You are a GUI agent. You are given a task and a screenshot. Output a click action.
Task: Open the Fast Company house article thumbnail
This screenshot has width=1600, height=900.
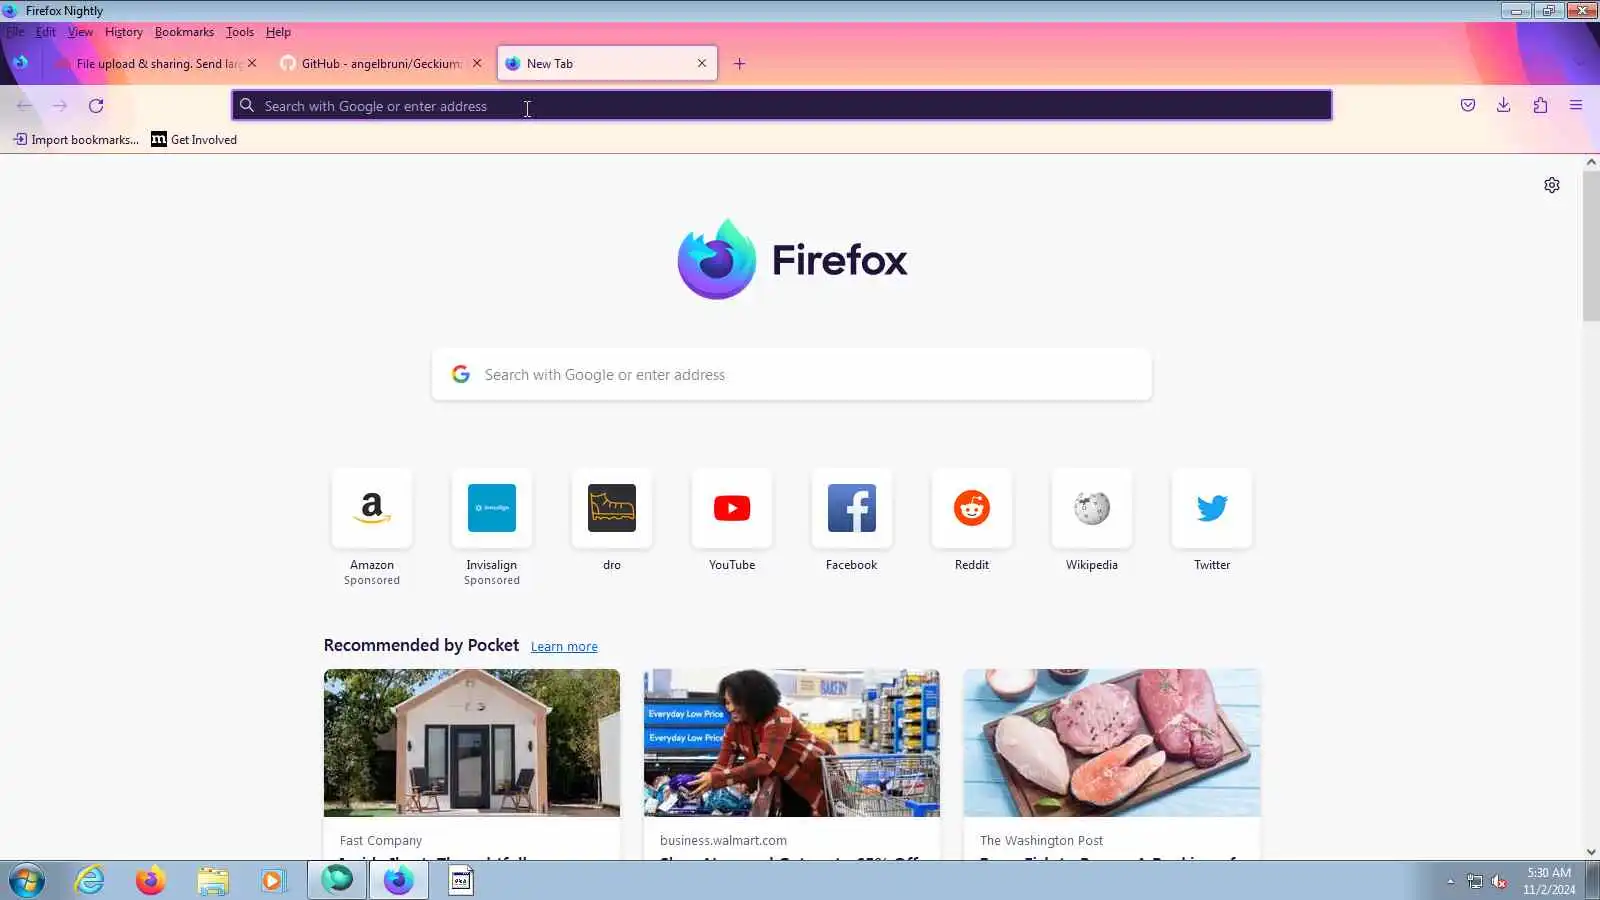[x=472, y=743]
